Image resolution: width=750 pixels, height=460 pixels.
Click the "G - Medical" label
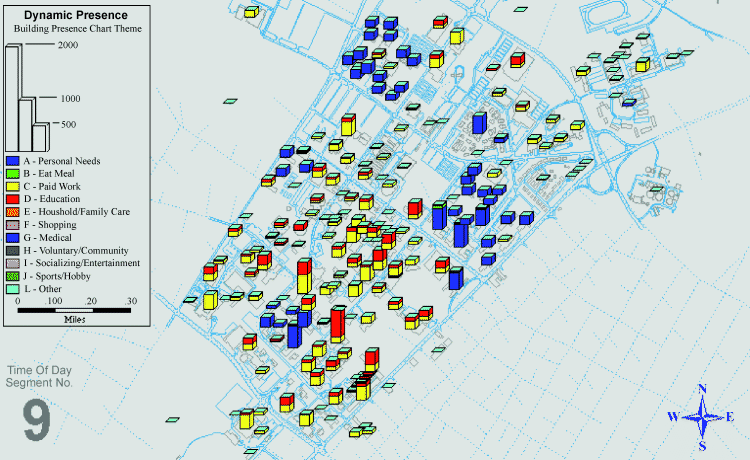point(48,238)
